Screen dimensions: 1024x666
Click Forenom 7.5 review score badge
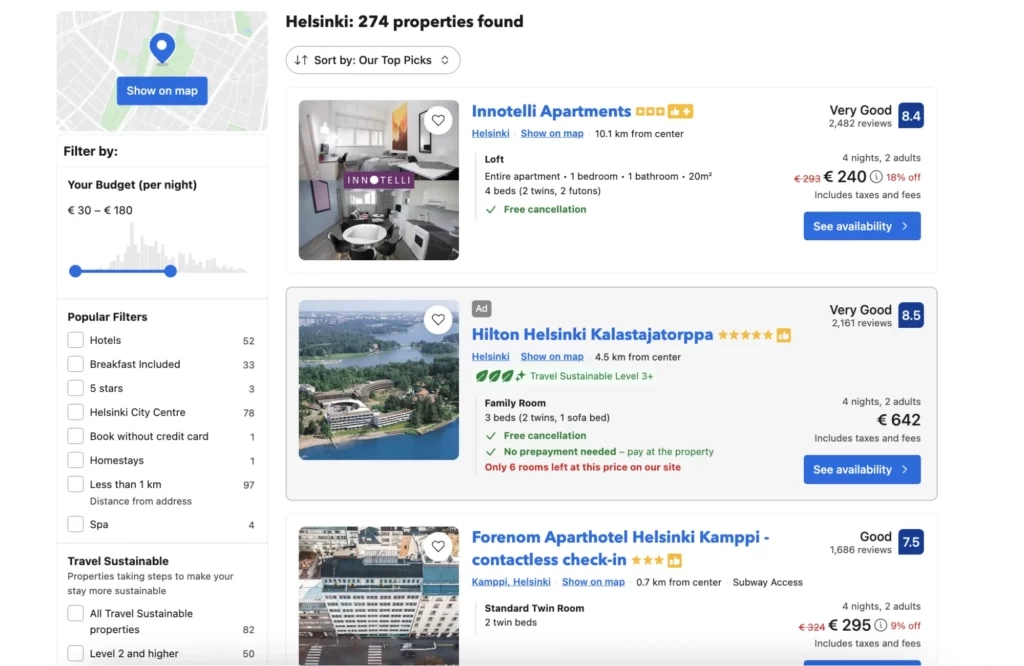[910, 542]
